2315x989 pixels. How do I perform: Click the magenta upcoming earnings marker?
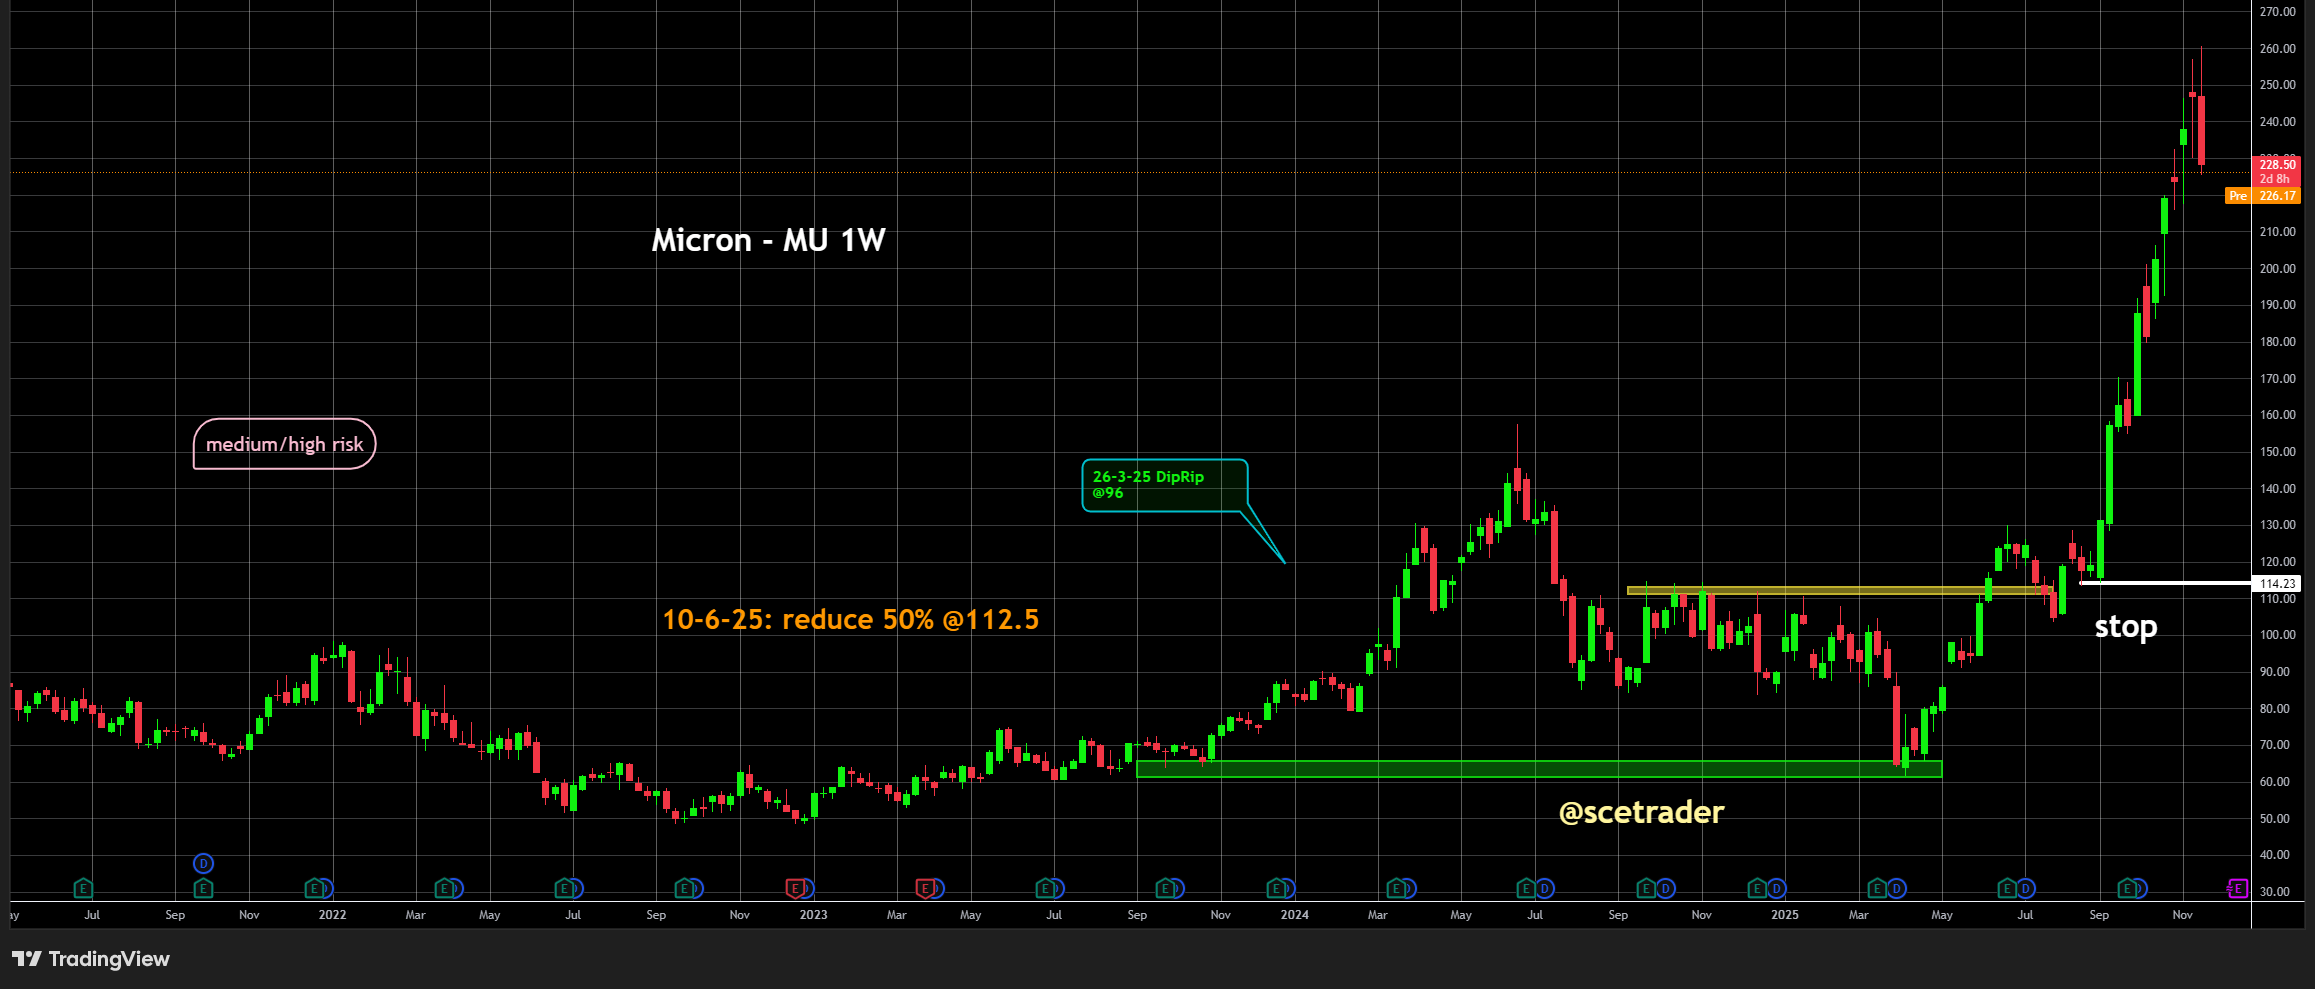(x=2238, y=888)
